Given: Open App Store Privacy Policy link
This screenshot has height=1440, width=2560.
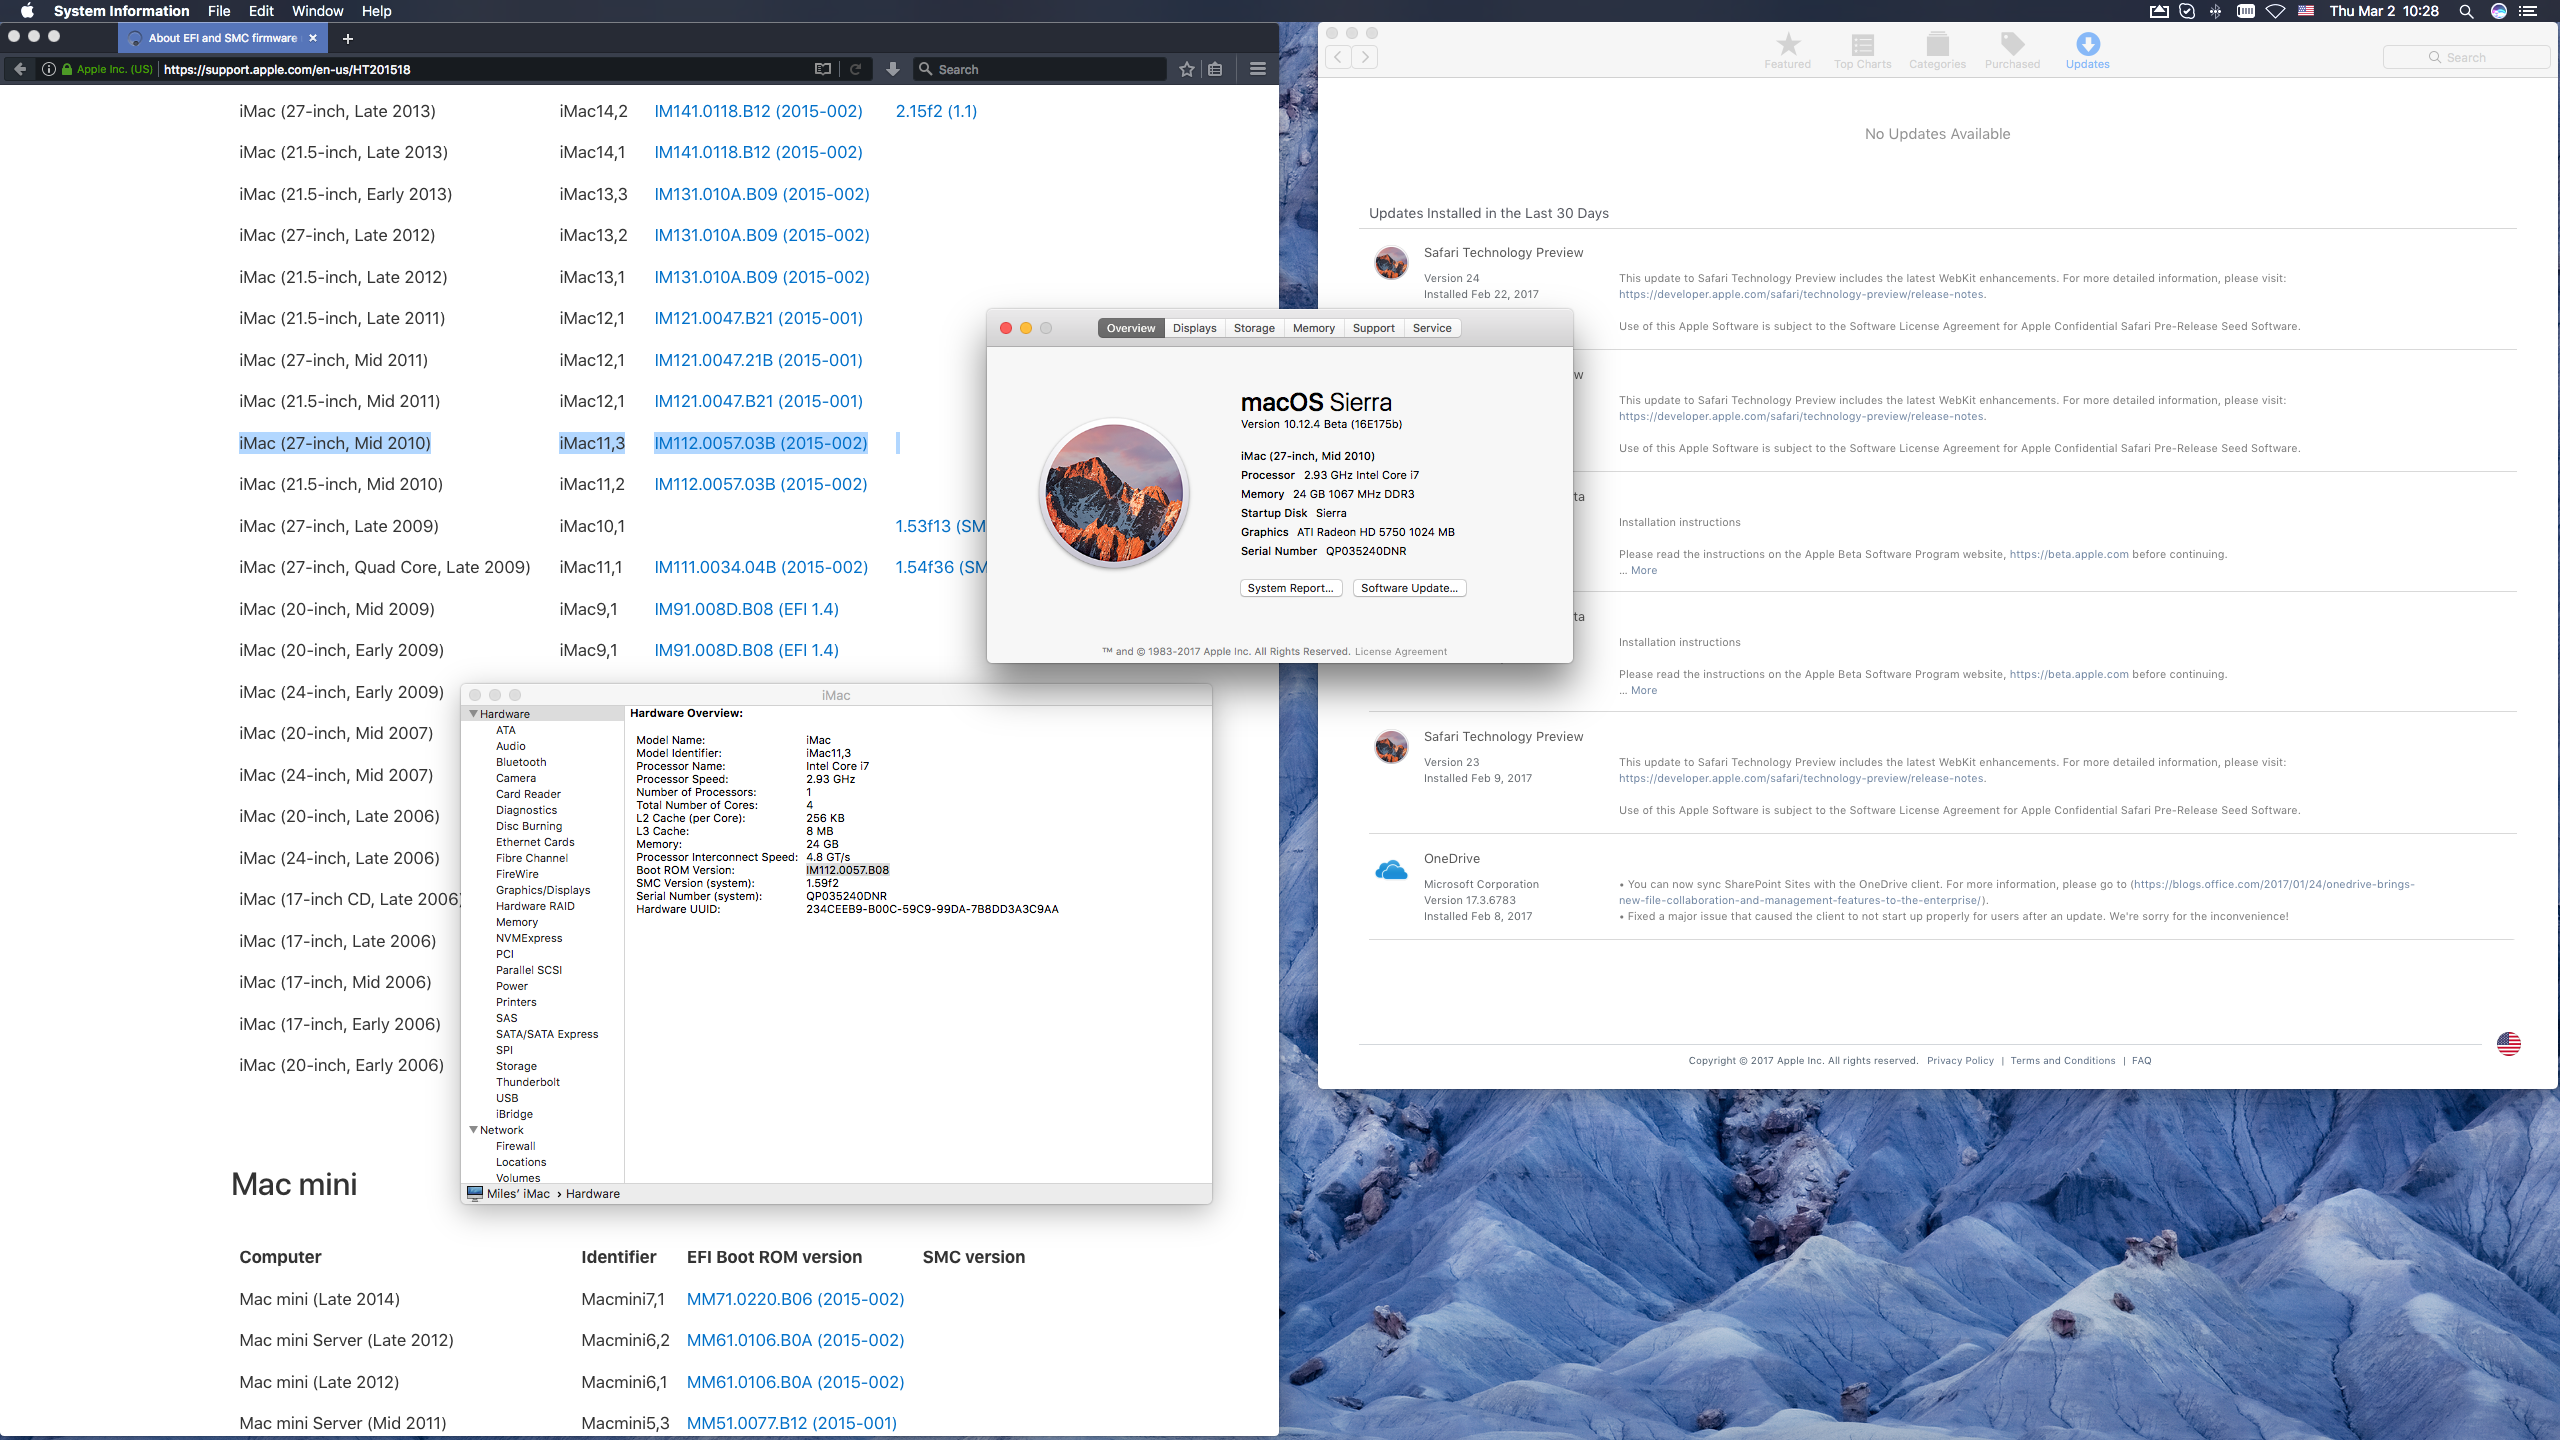Looking at the screenshot, I should pyautogui.click(x=1960, y=1060).
